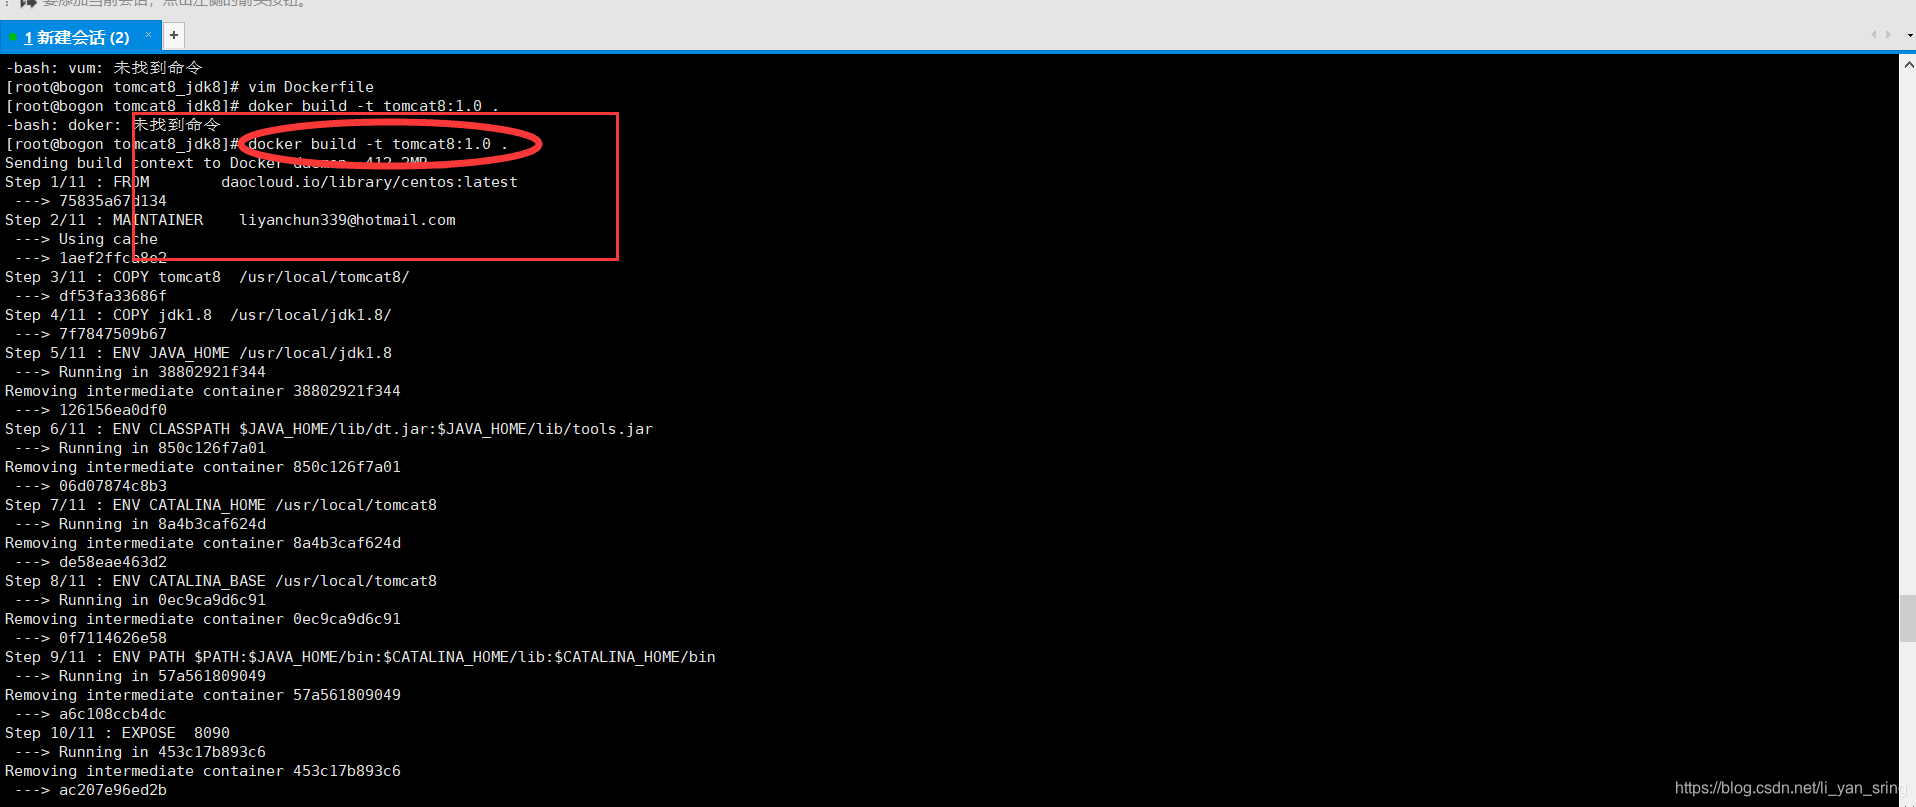Click the 'Sending build context to Docker daemon' line
1916x807 pixels.
[x=216, y=163]
